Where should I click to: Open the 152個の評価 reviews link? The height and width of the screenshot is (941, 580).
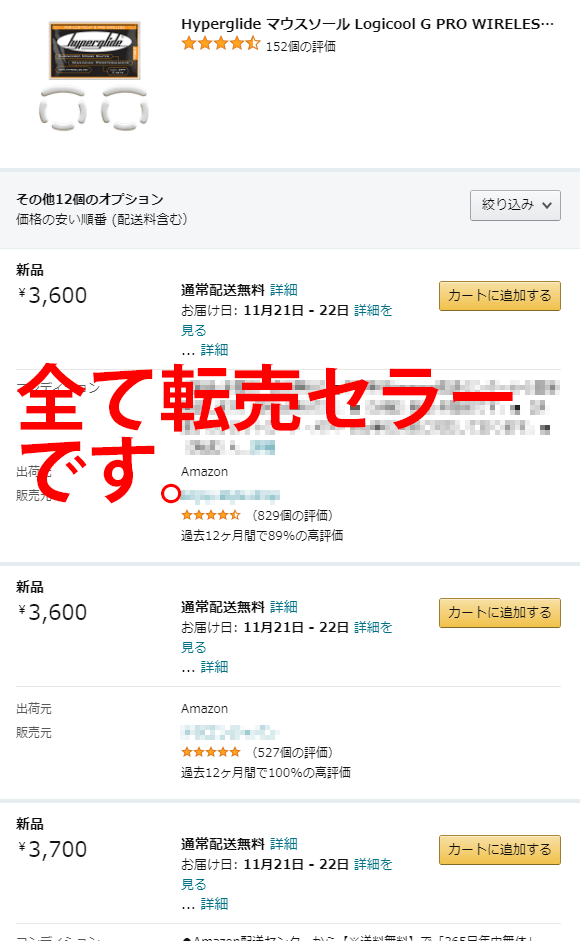[300, 46]
